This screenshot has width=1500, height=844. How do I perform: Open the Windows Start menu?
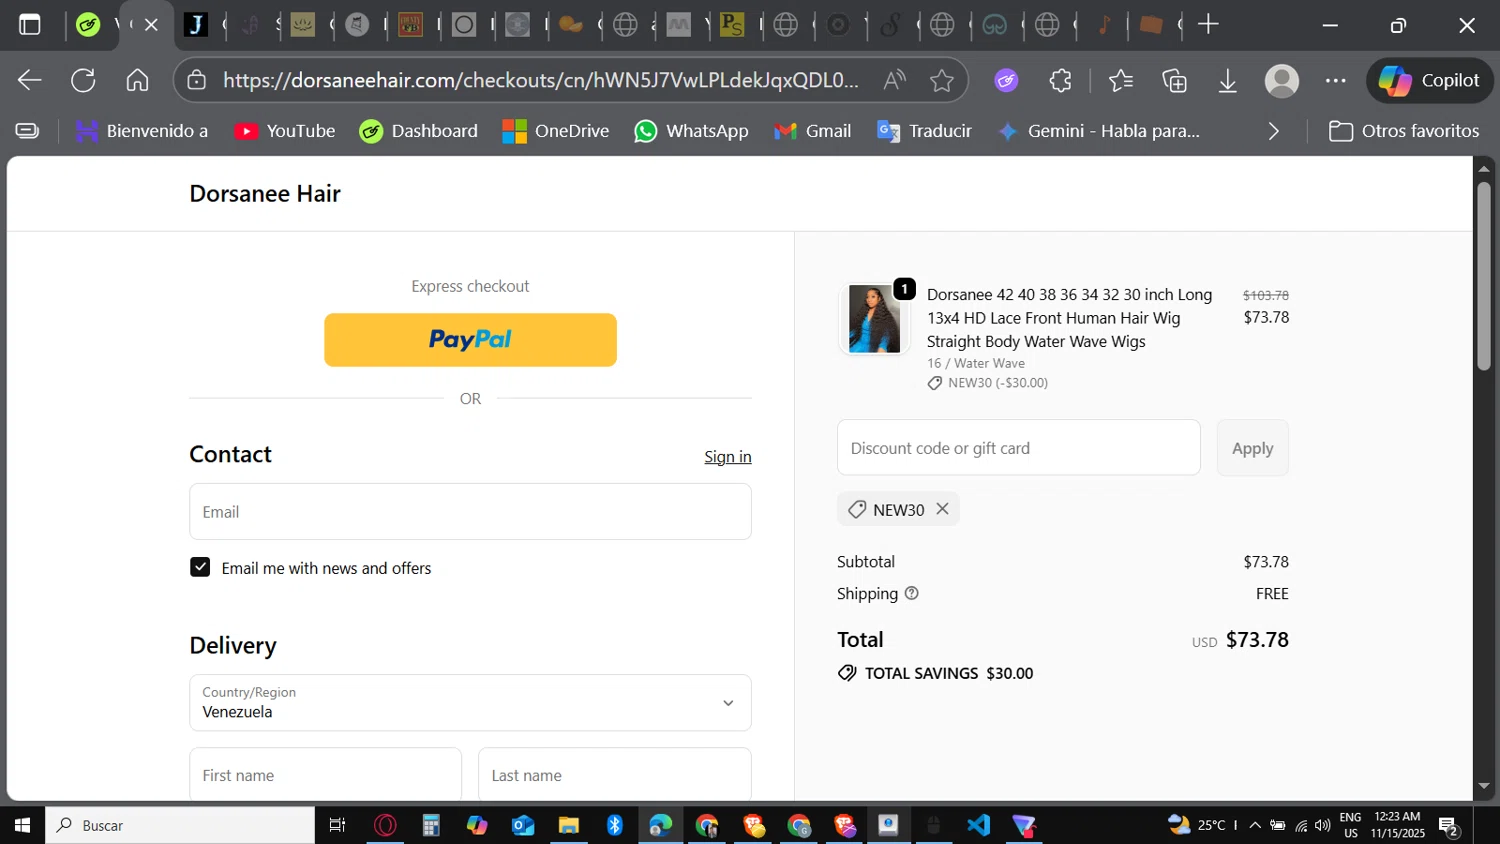[22, 825]
